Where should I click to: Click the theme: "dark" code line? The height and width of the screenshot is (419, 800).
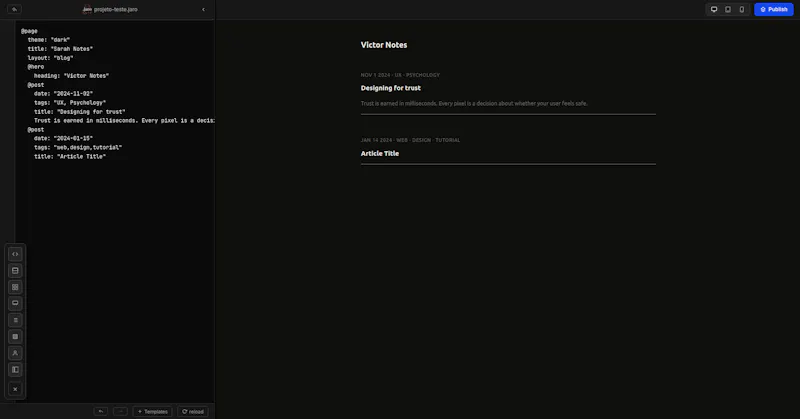tap(48, 40)
